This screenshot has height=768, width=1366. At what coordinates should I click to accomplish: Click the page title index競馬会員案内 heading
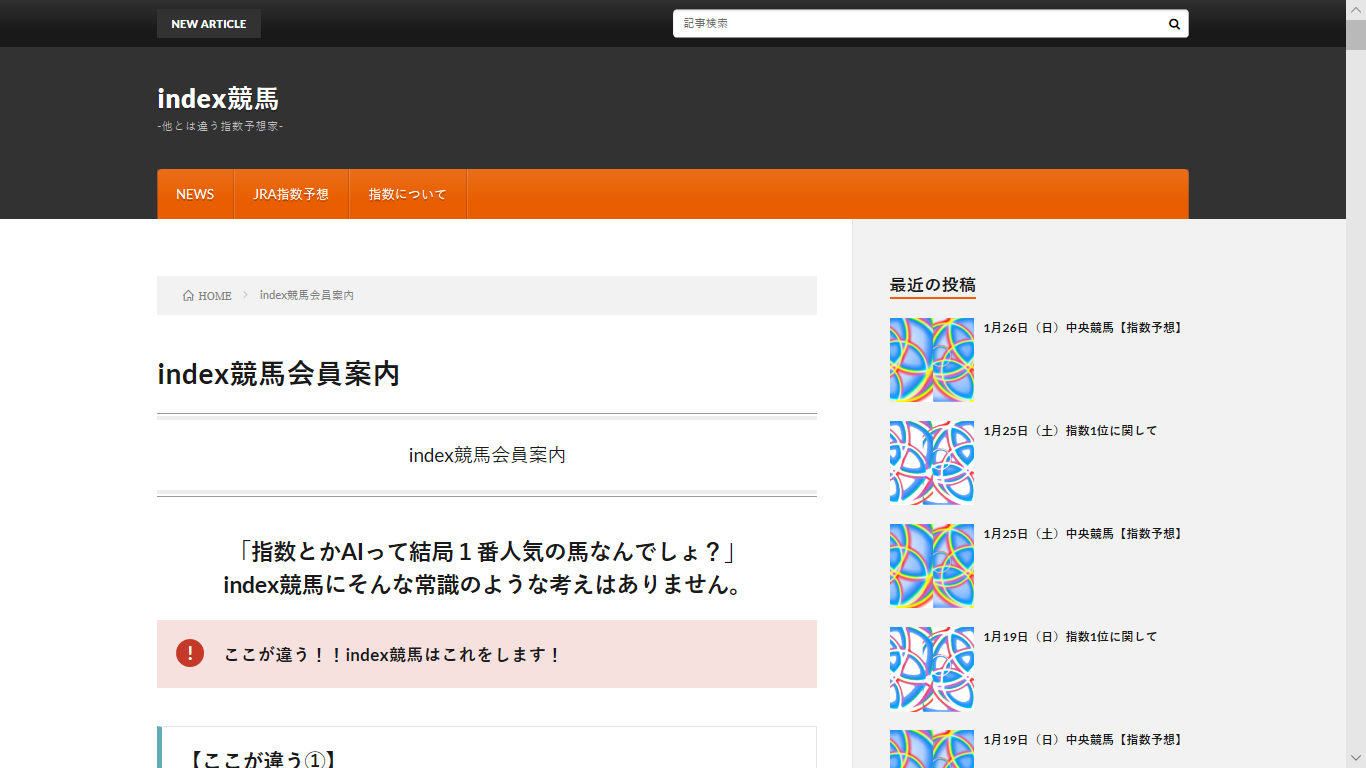279,374
